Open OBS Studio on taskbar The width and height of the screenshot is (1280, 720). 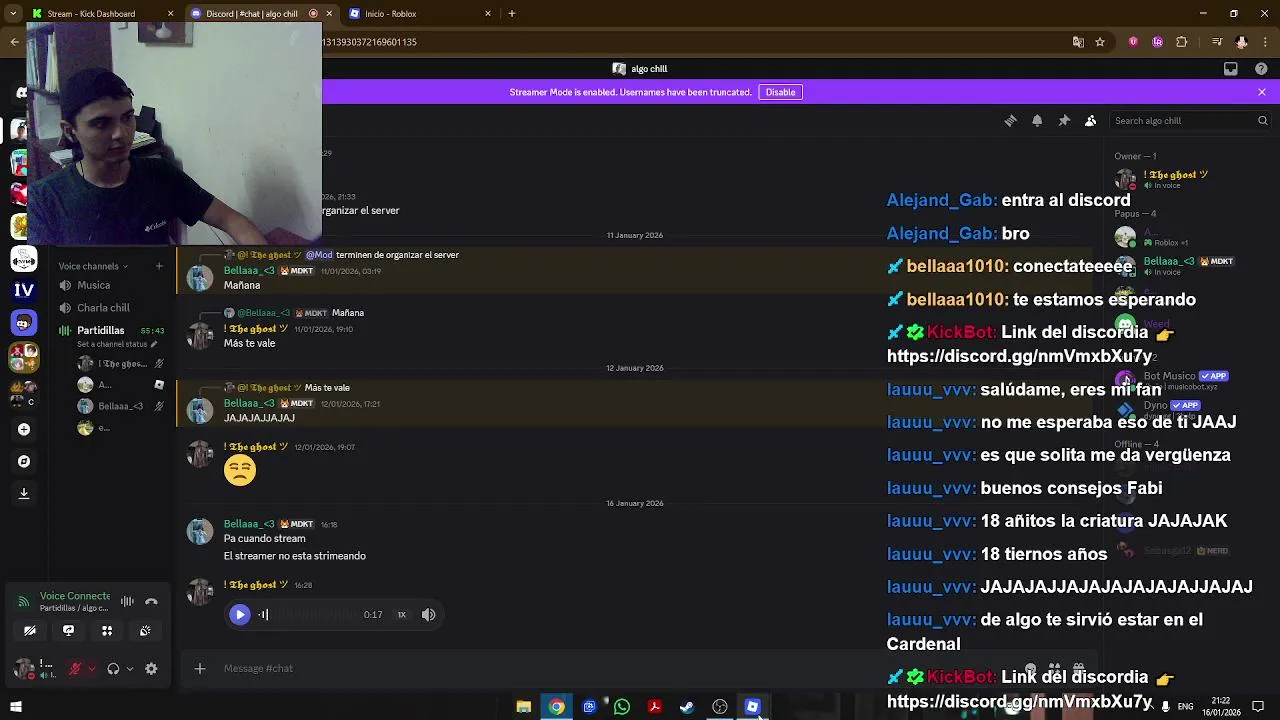(x=720, y=707)
